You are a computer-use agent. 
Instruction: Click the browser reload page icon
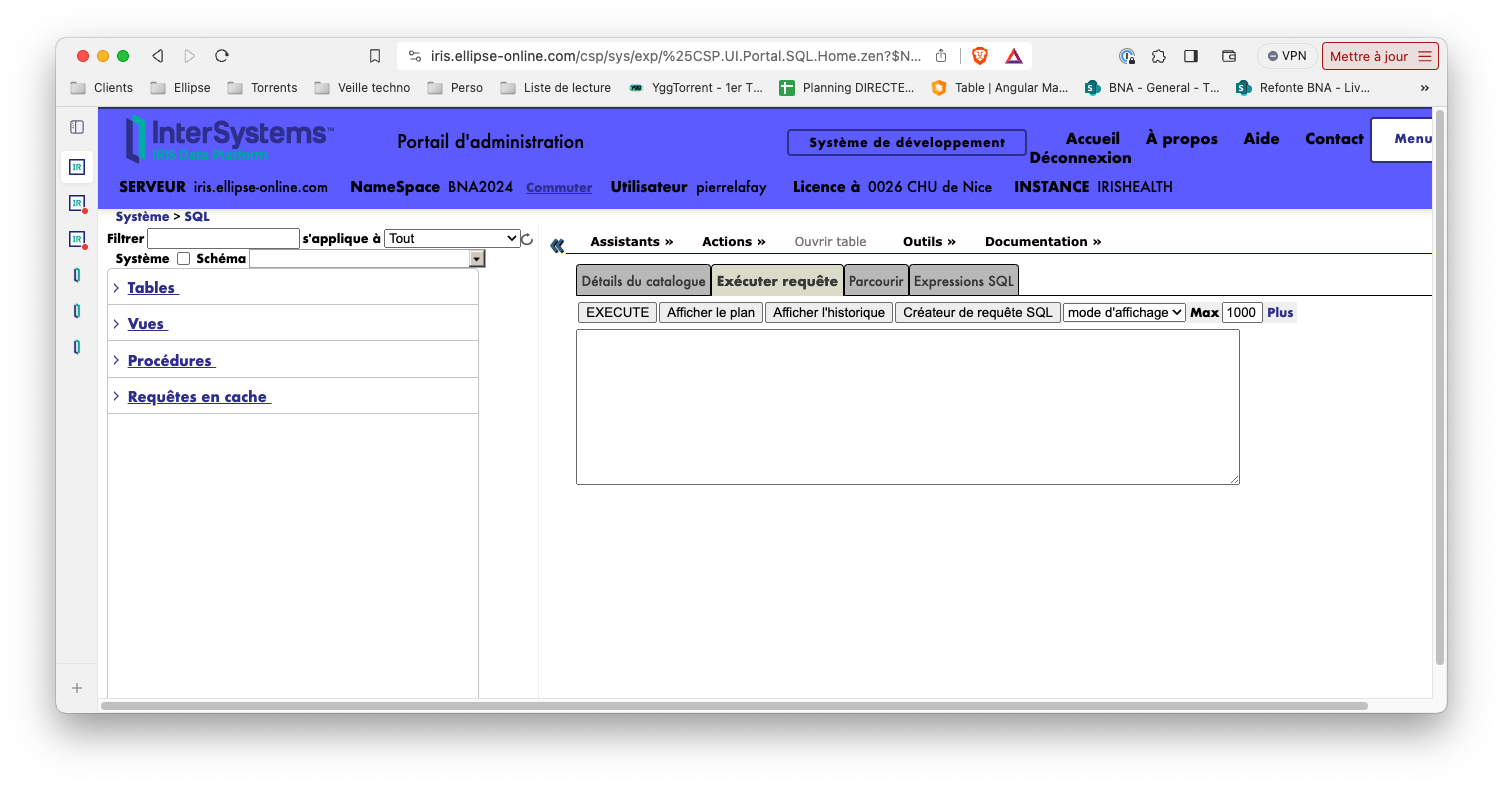point(222,56)
